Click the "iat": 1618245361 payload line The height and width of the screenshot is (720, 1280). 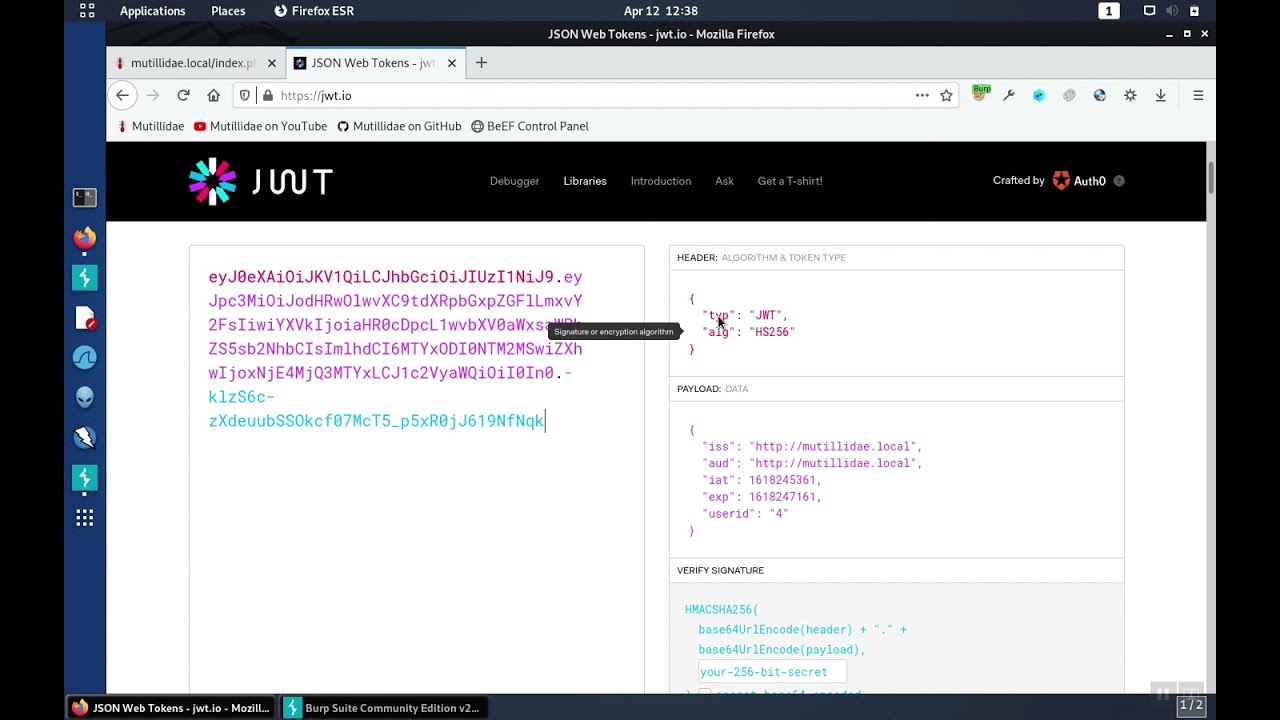(762, 480)
